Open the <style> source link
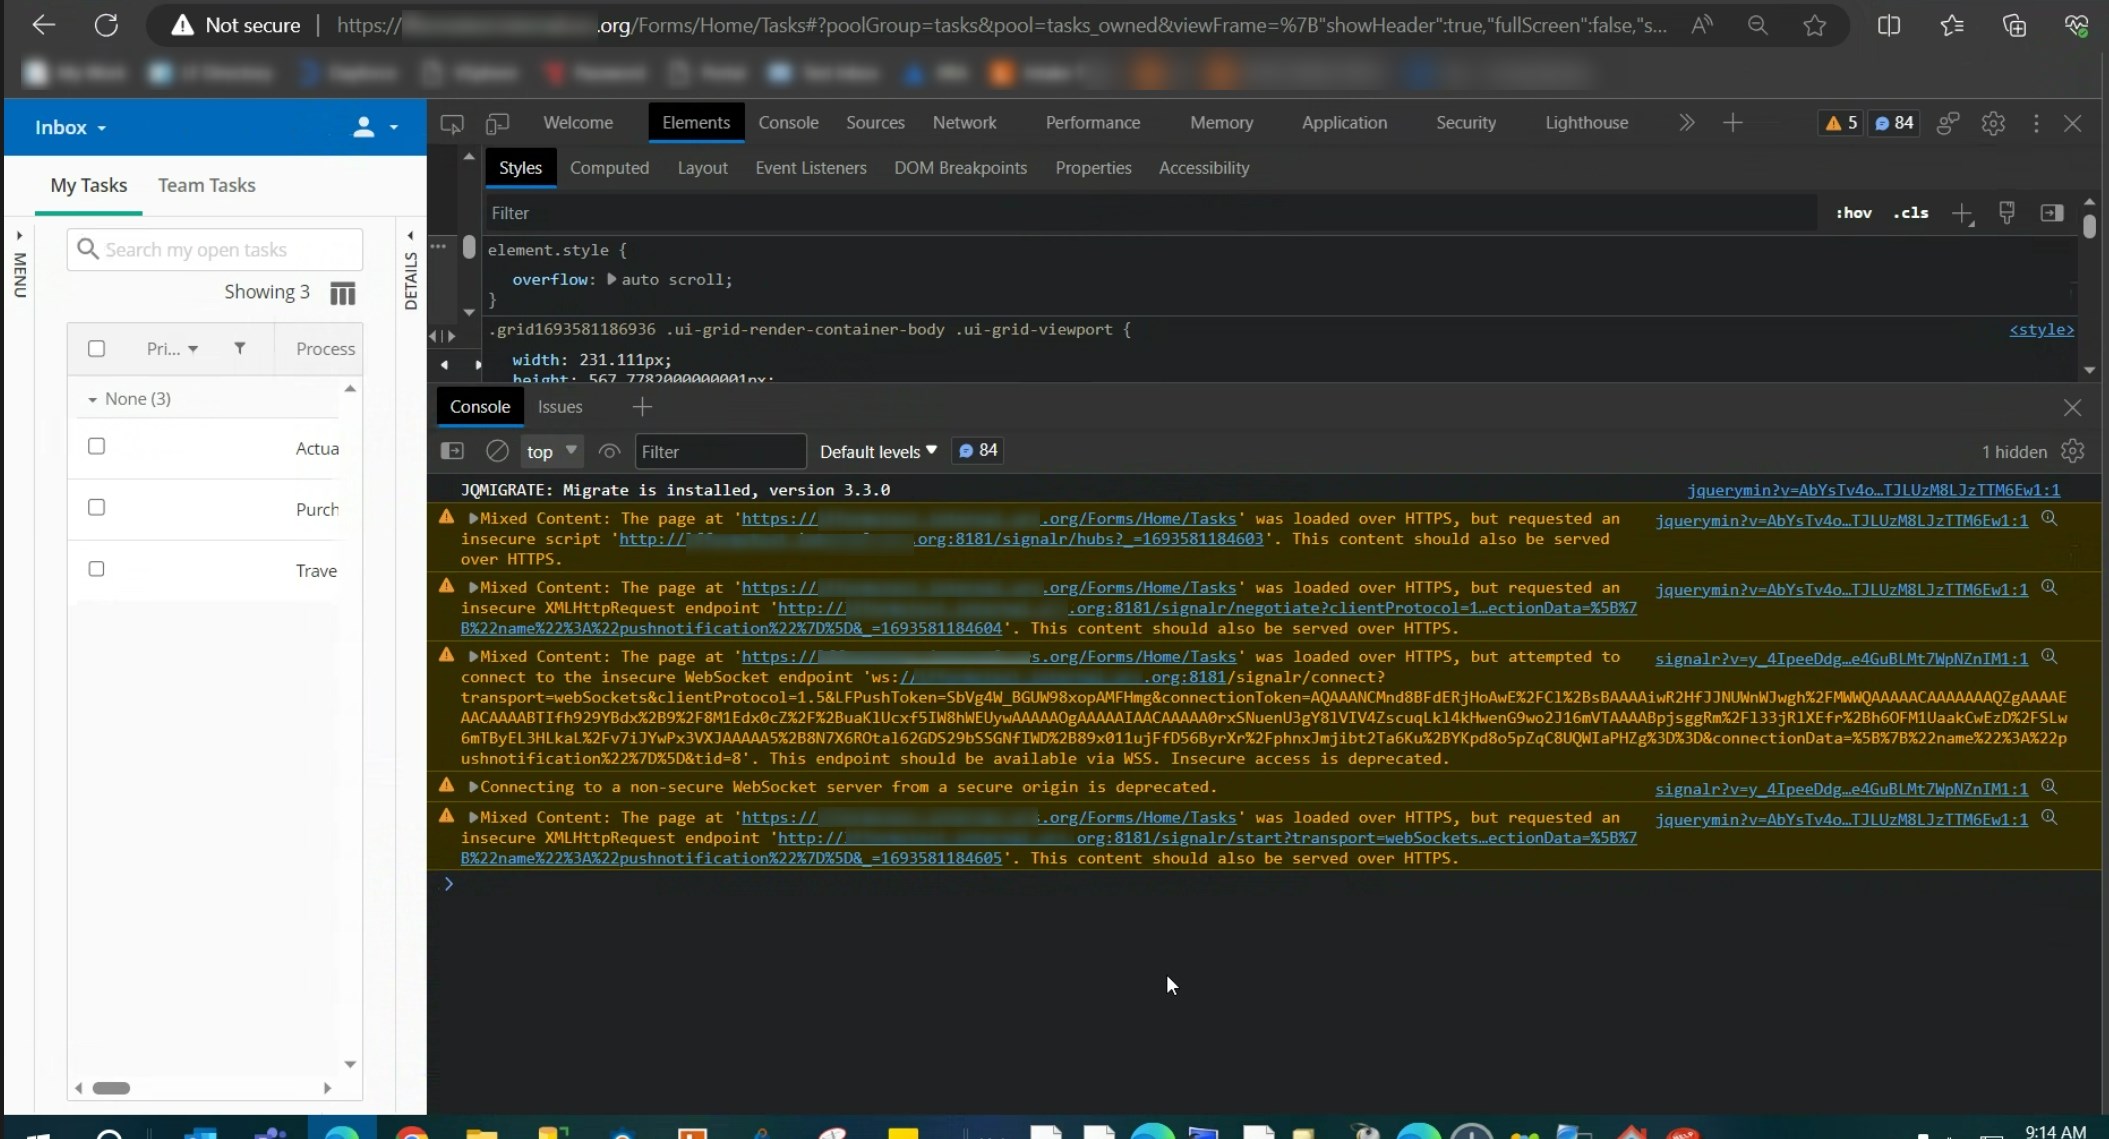Image resolution: width=2109 pixels, height=1139 pixels. pos(2041,330)
